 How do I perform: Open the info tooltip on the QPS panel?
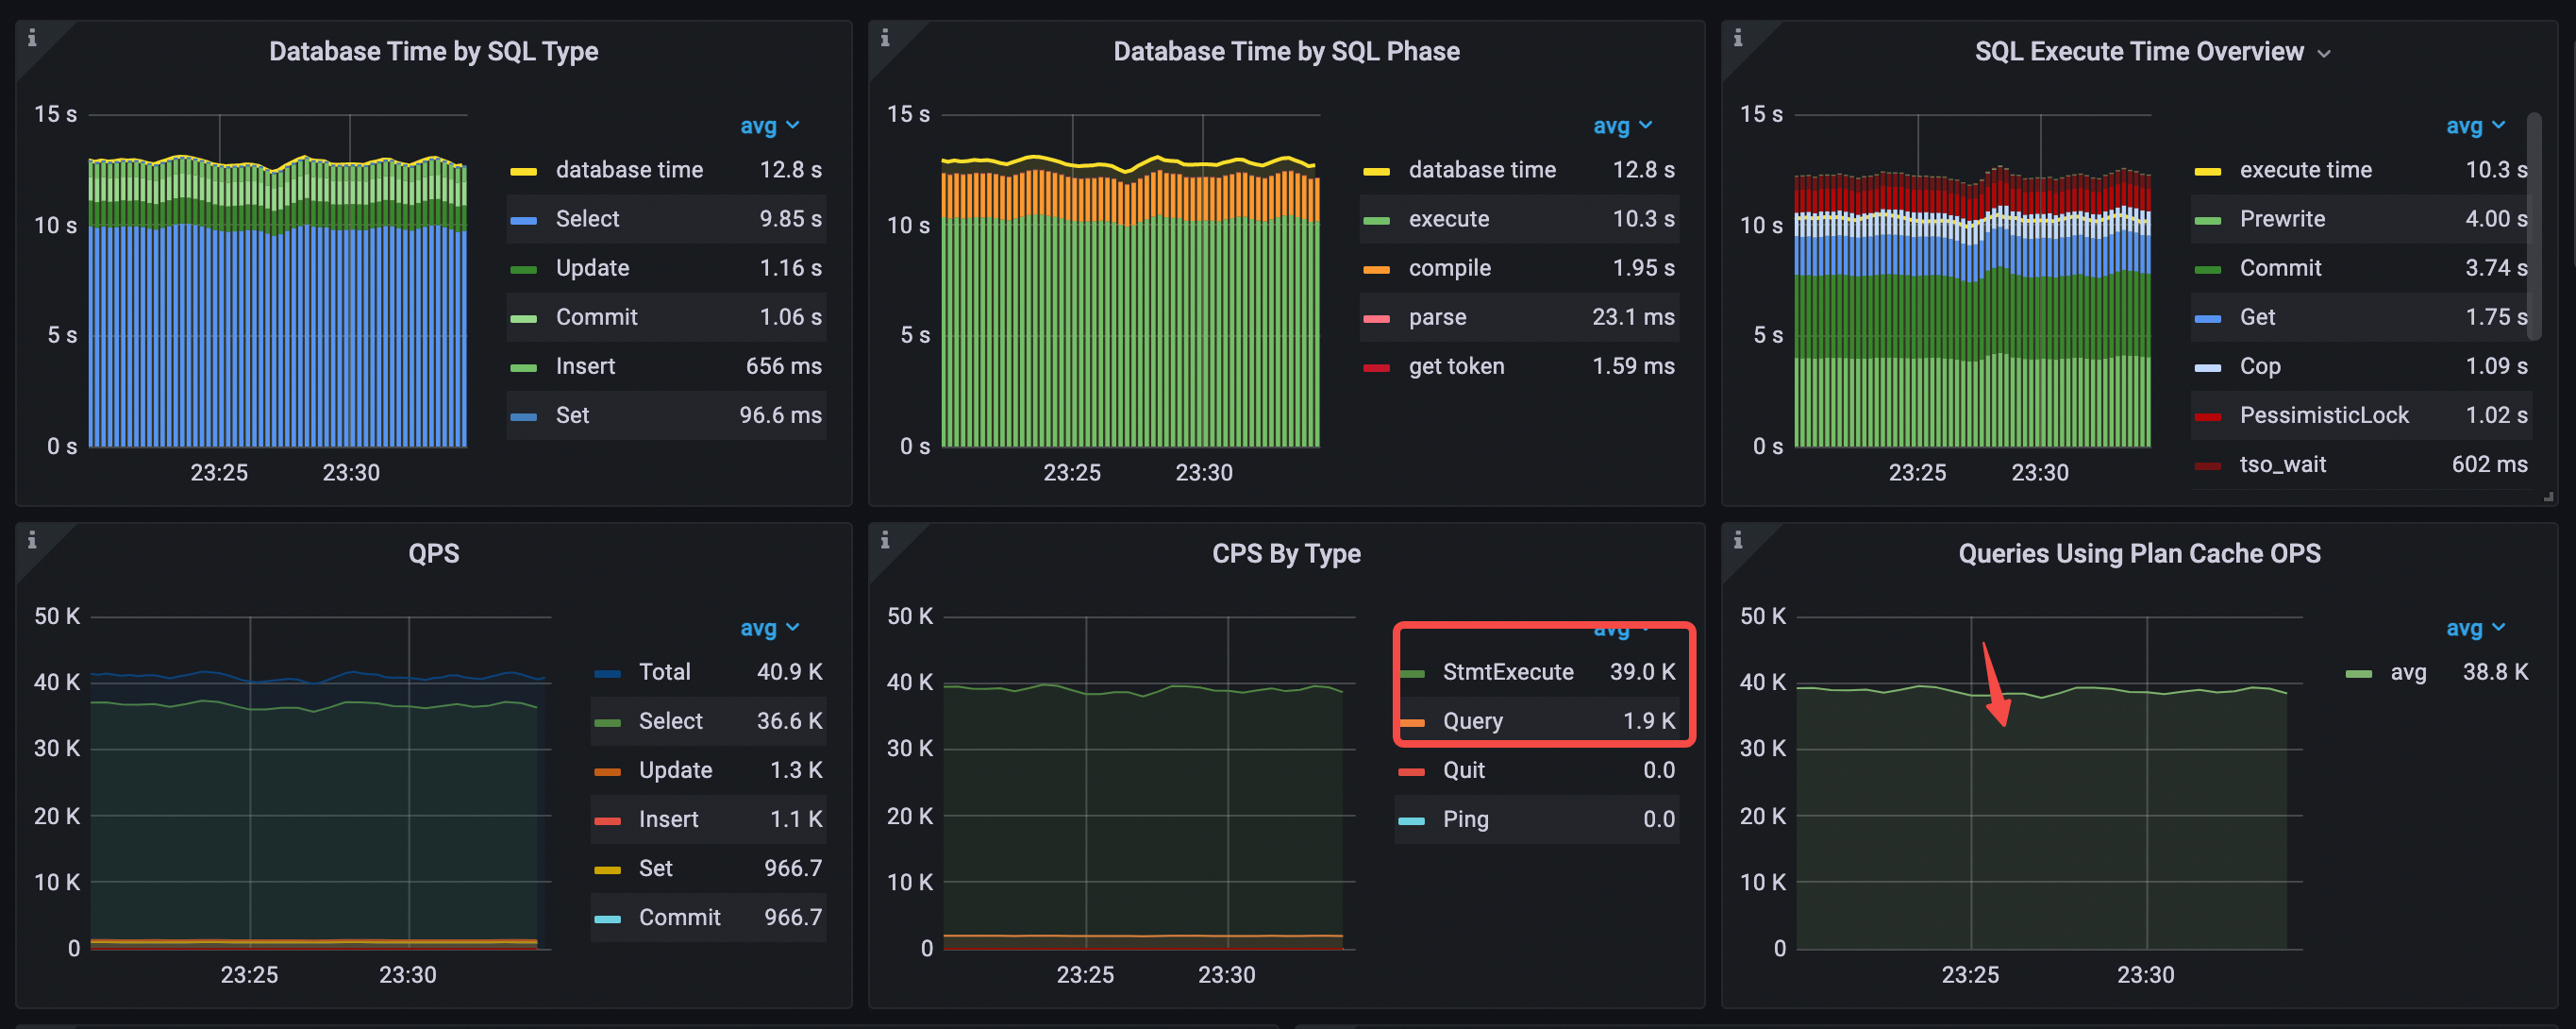coord(33,539)
